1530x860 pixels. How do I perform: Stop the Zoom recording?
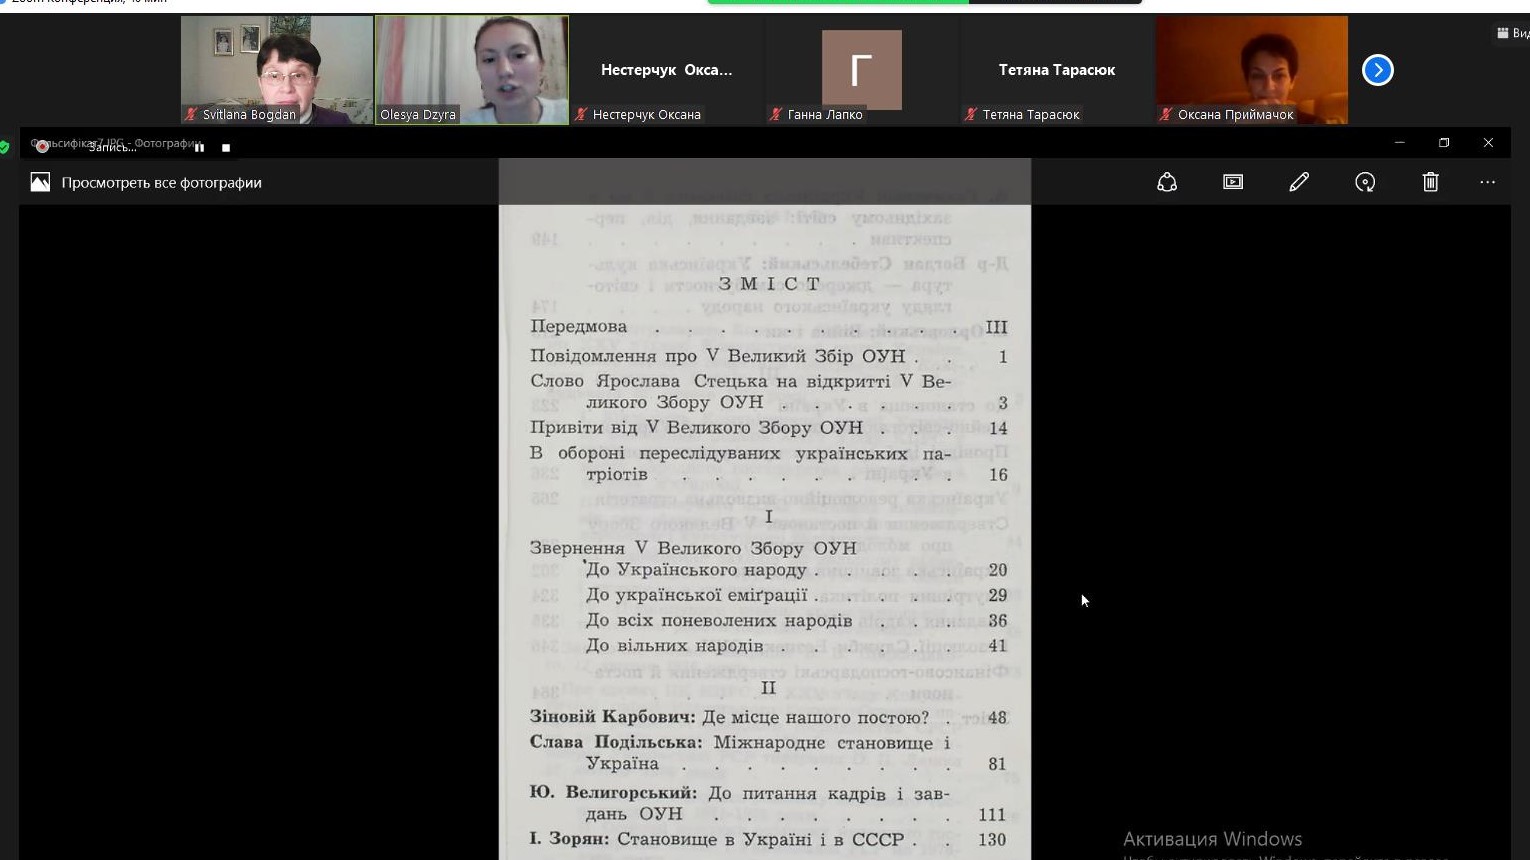[226, 147]
